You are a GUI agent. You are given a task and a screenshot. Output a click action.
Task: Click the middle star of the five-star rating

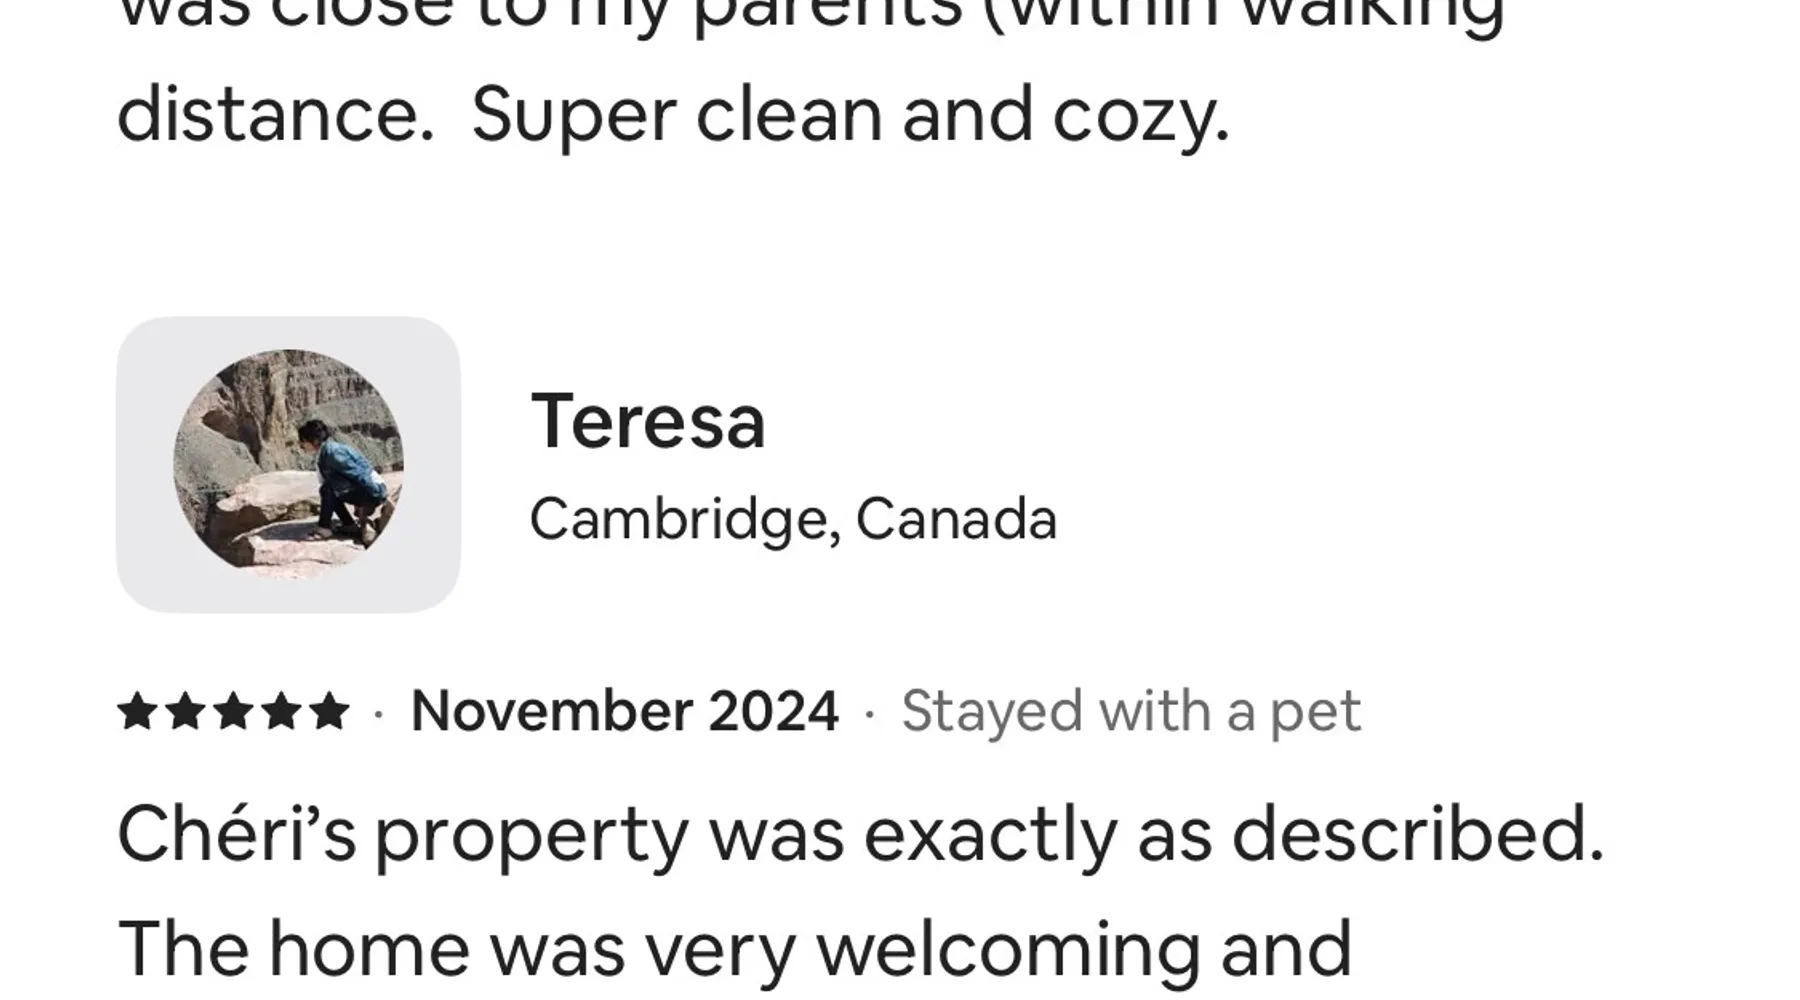(233, 712)
